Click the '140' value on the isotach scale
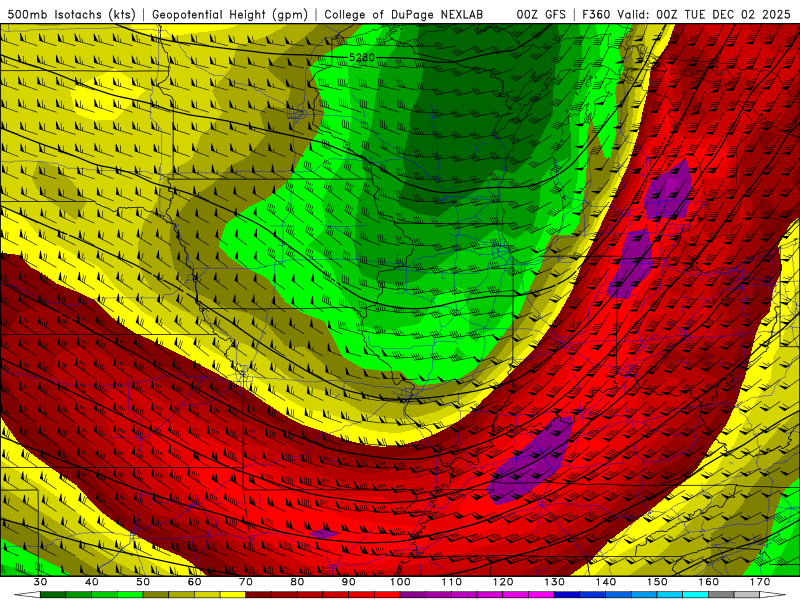Screen dimensions: 800x600 606,582
